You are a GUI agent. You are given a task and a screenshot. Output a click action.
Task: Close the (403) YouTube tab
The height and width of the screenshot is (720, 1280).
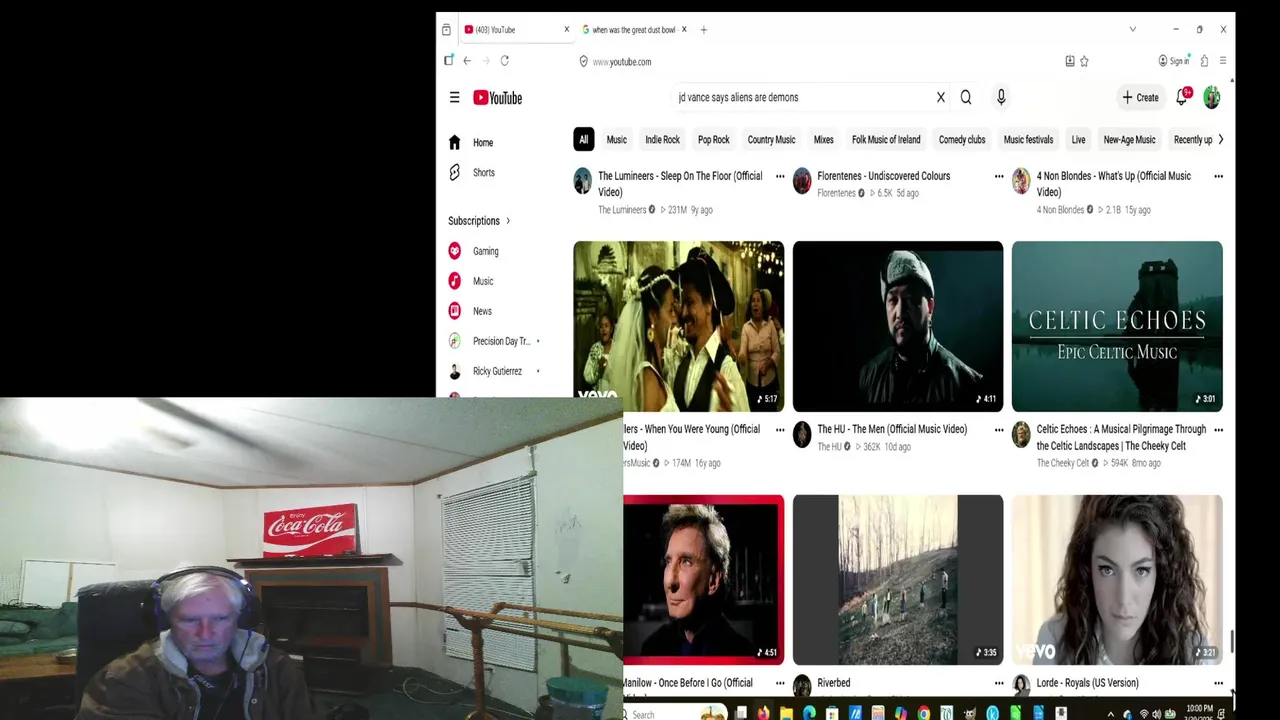pos(566,30)
